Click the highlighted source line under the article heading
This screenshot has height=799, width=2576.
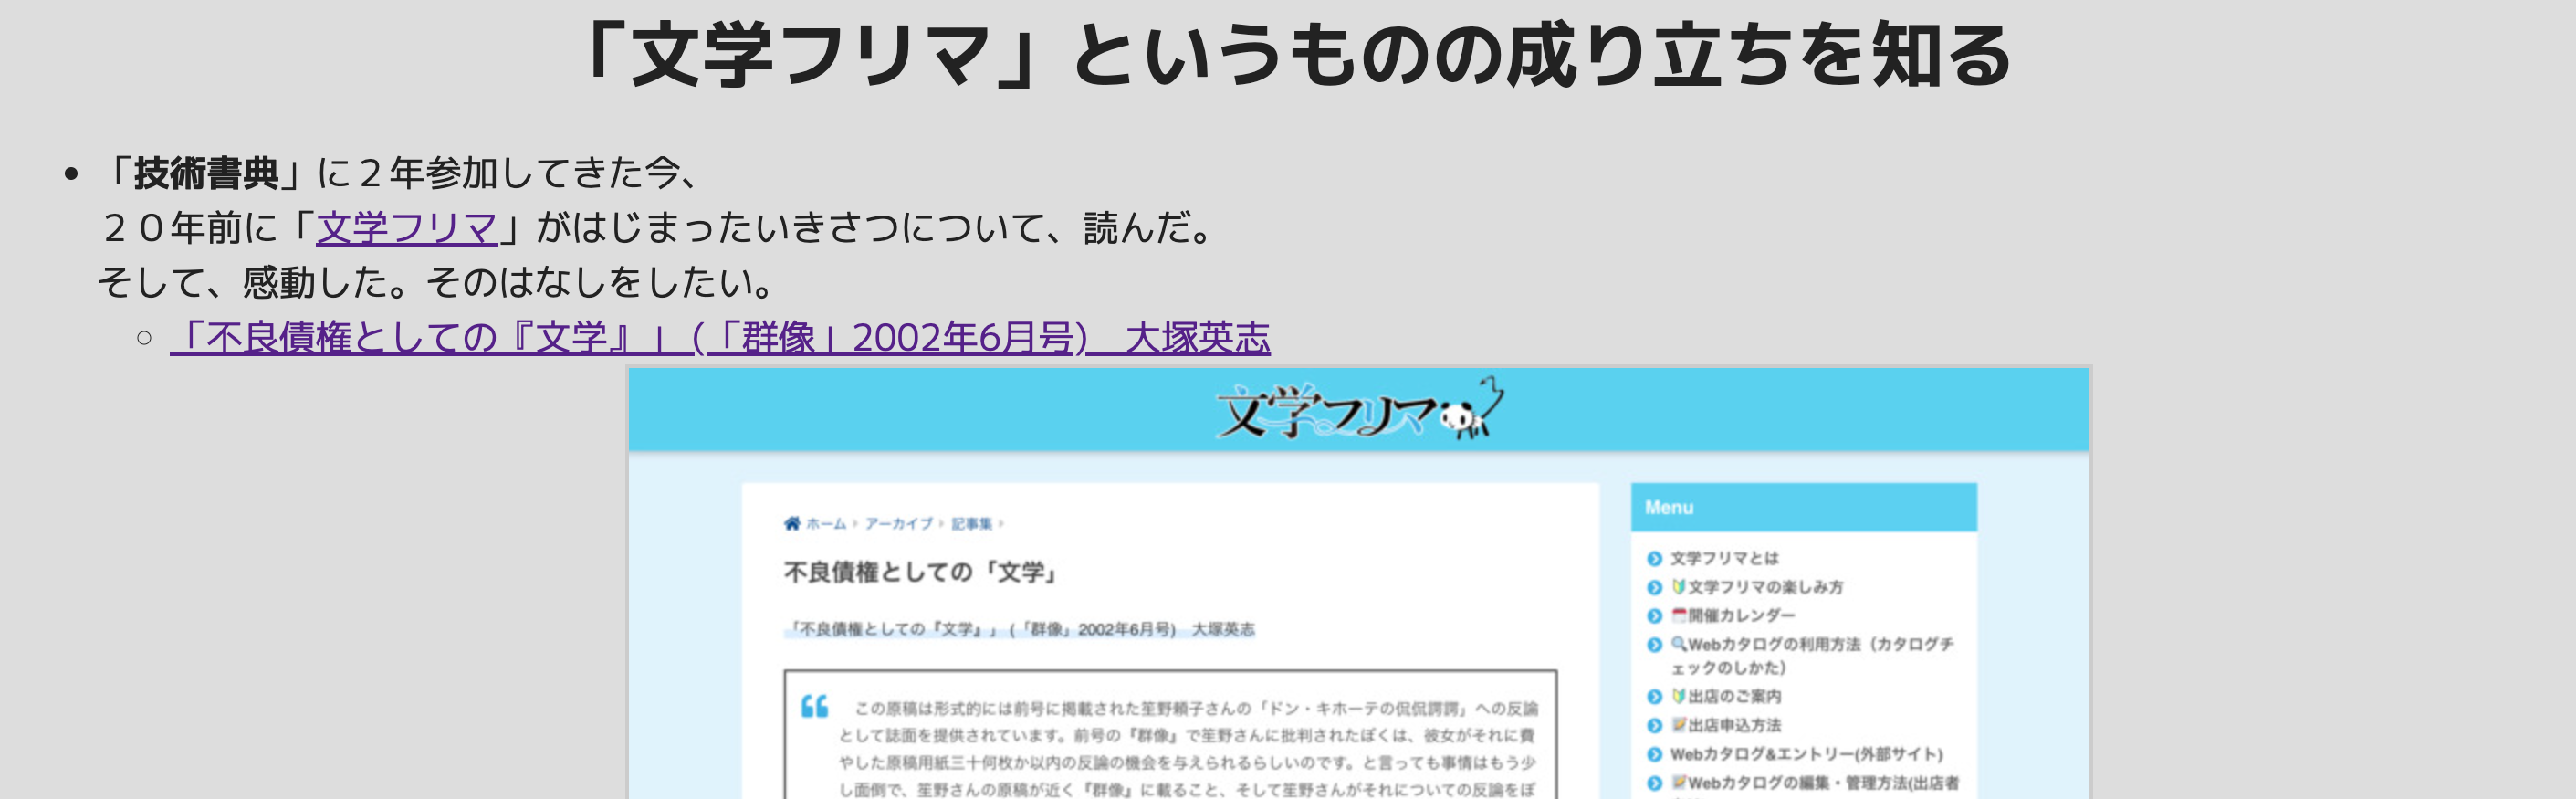click(1020, 629)
